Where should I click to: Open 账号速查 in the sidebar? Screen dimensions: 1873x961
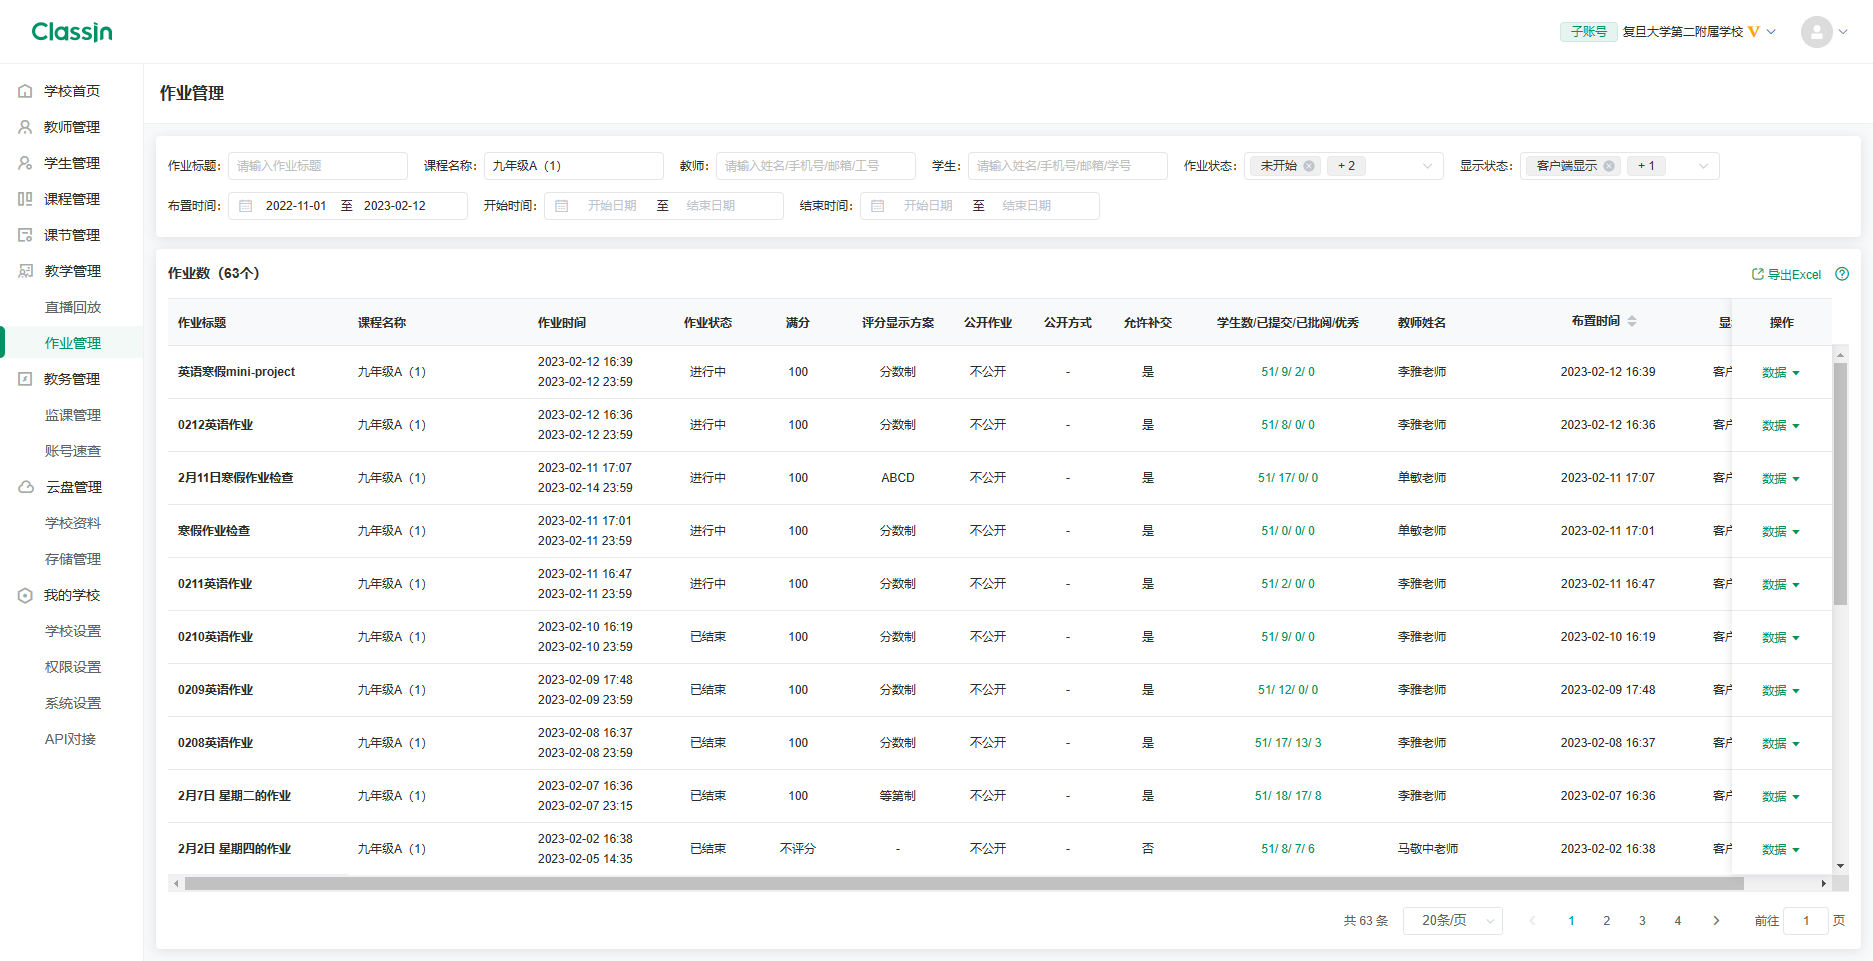point(73,451)
